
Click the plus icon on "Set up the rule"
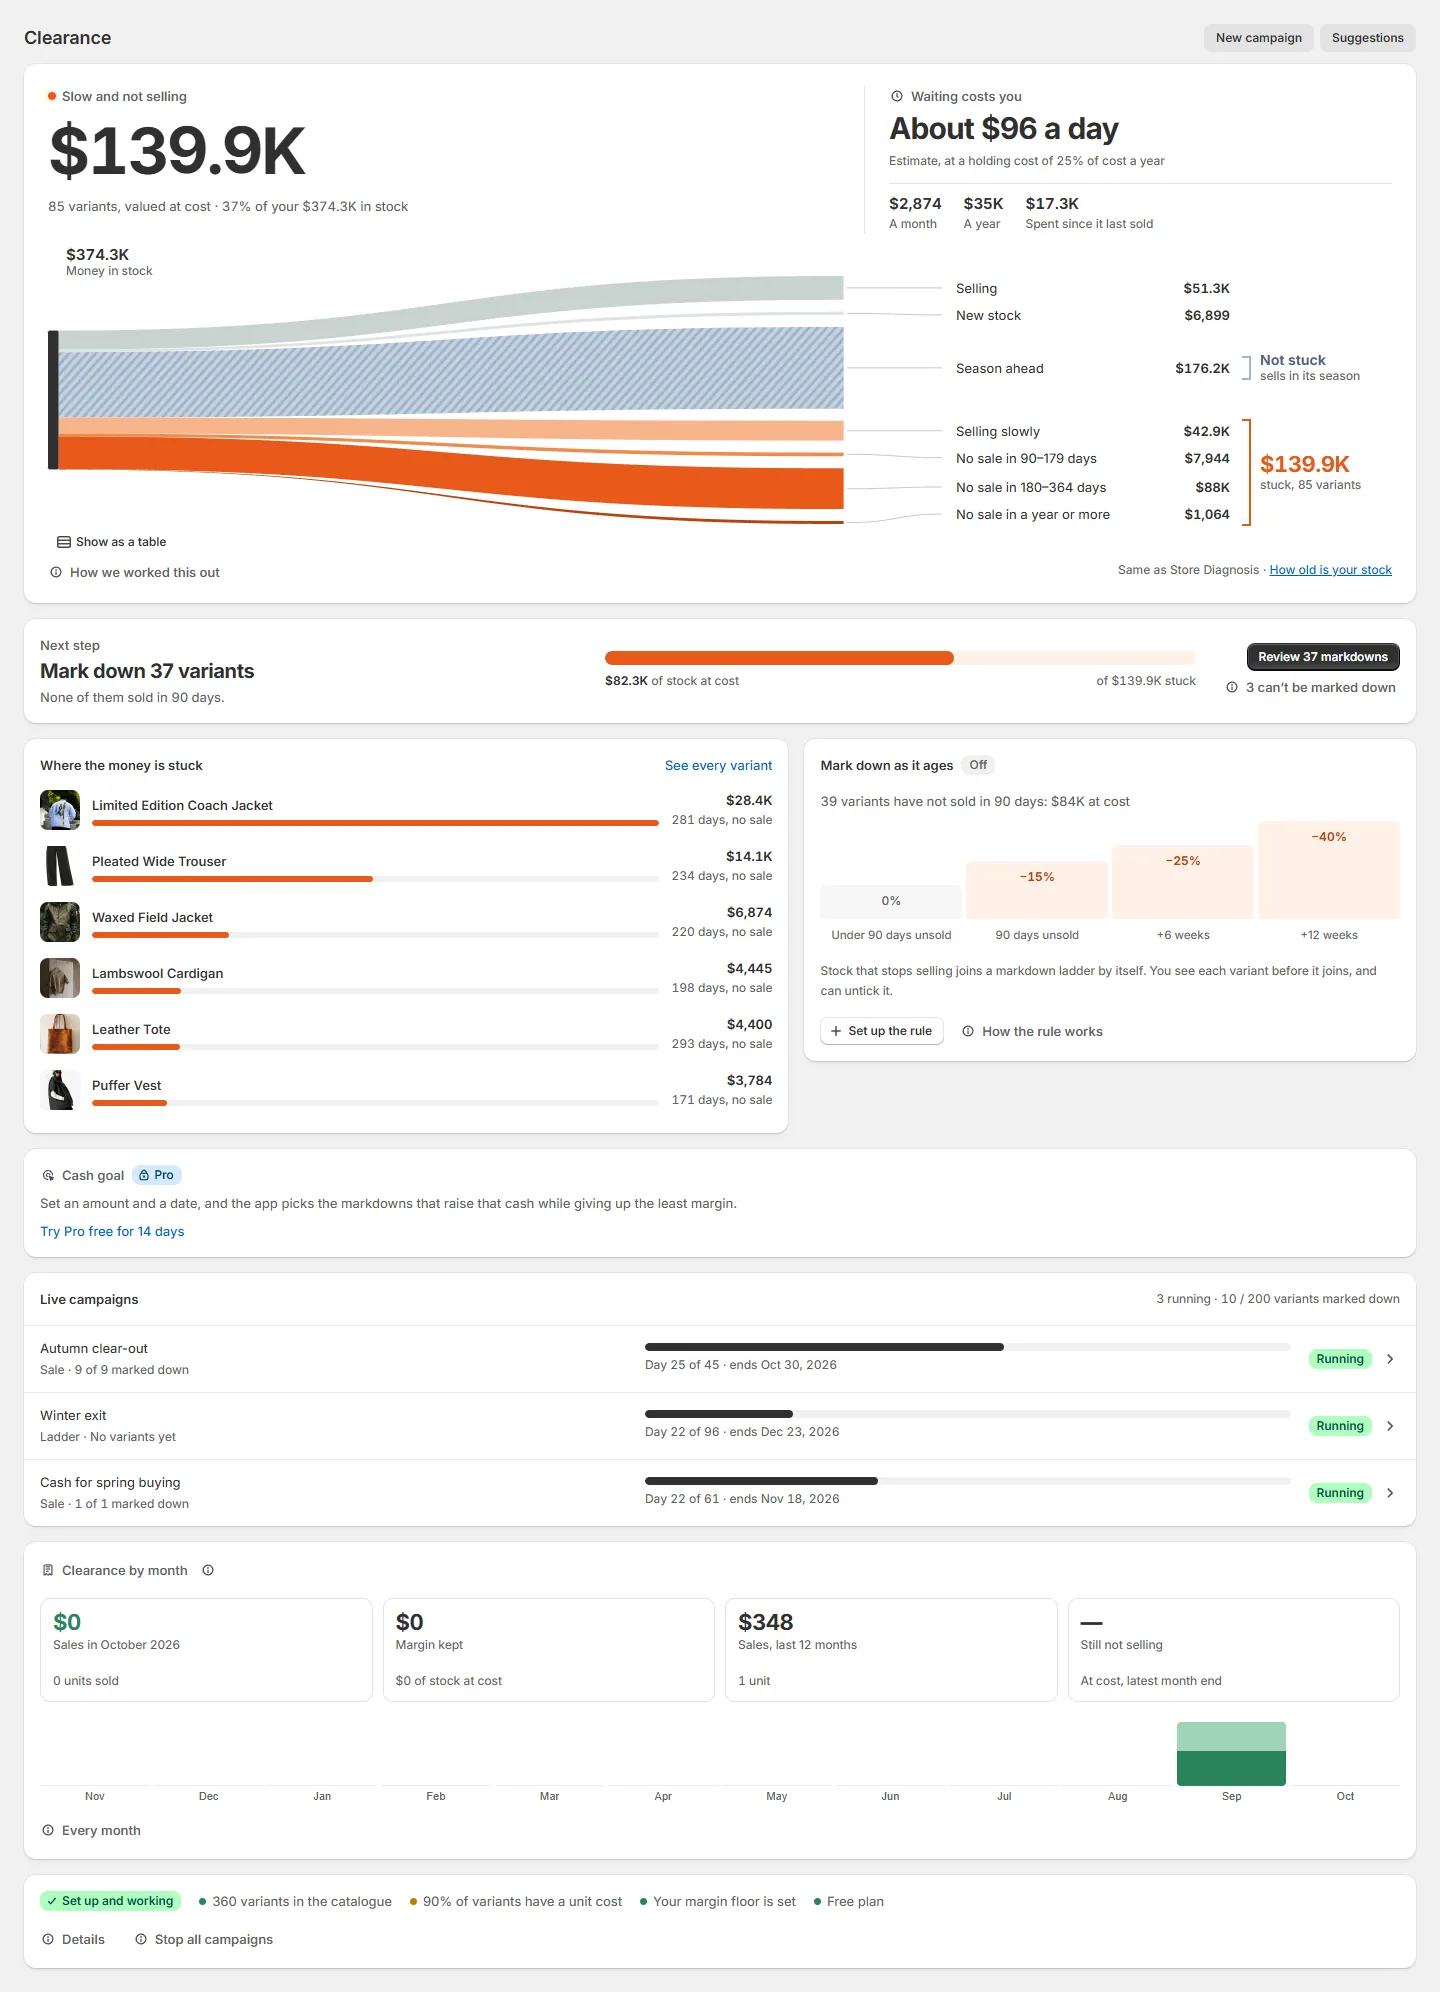[836, 1031]
